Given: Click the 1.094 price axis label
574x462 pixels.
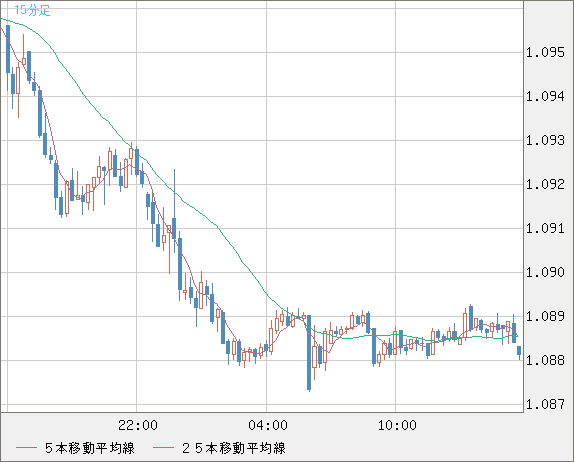Looking at the screenshot, I should click(x=545, y=96).
